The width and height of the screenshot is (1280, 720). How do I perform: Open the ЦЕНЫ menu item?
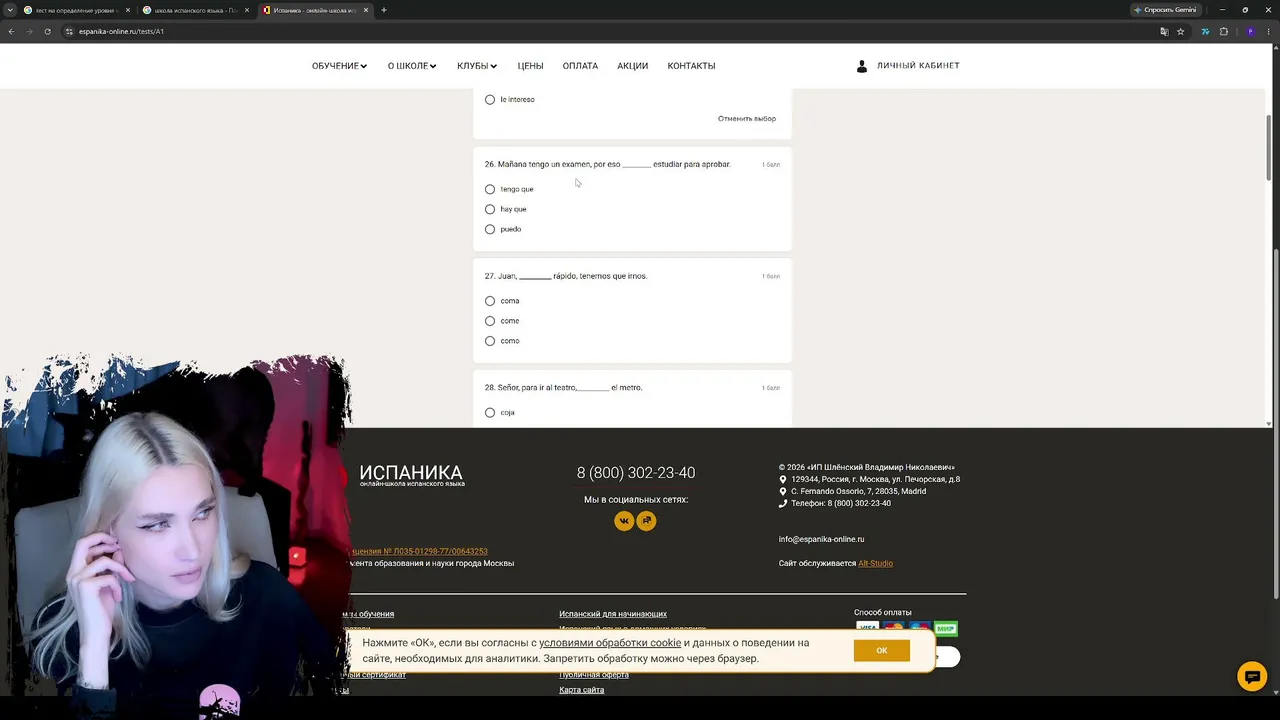(x=530, y=66)
